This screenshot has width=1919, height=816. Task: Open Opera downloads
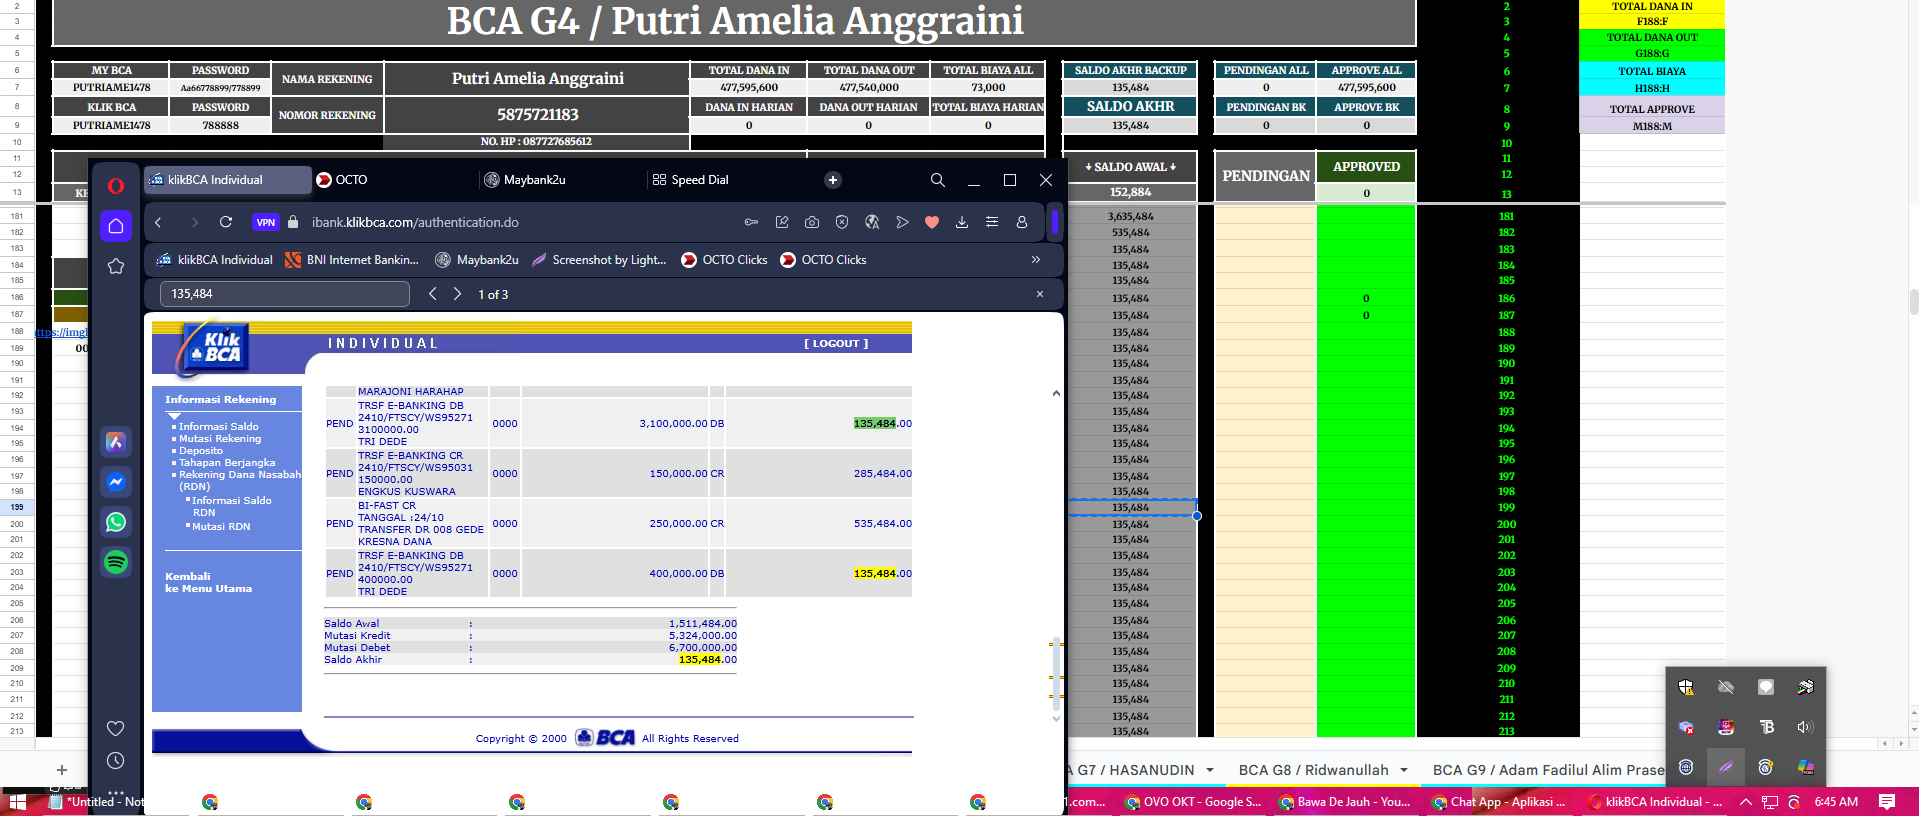point(962,222)
